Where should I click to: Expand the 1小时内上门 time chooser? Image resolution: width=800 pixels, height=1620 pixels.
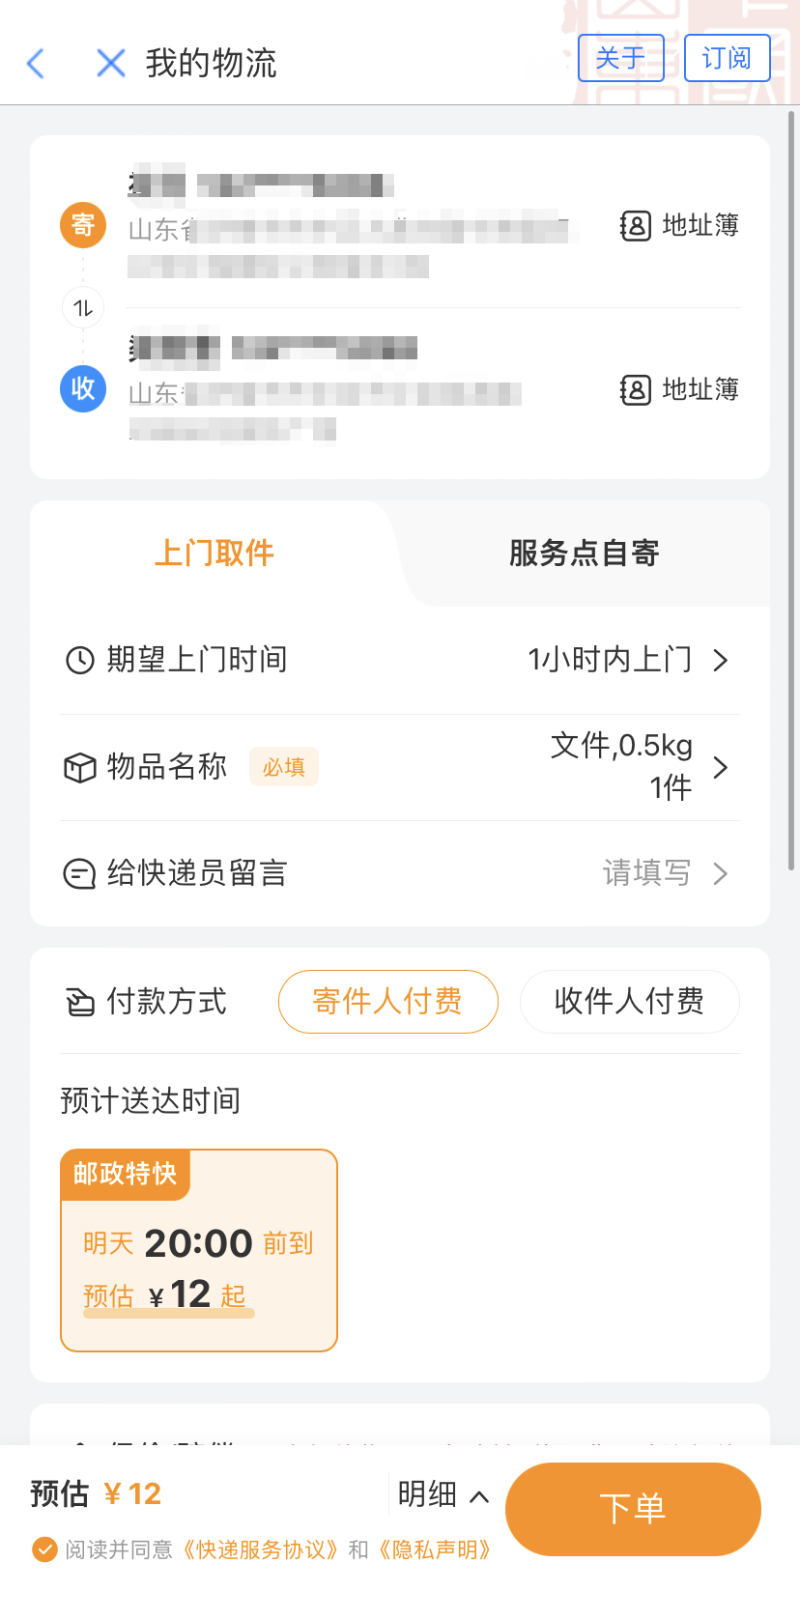point(628,660)
